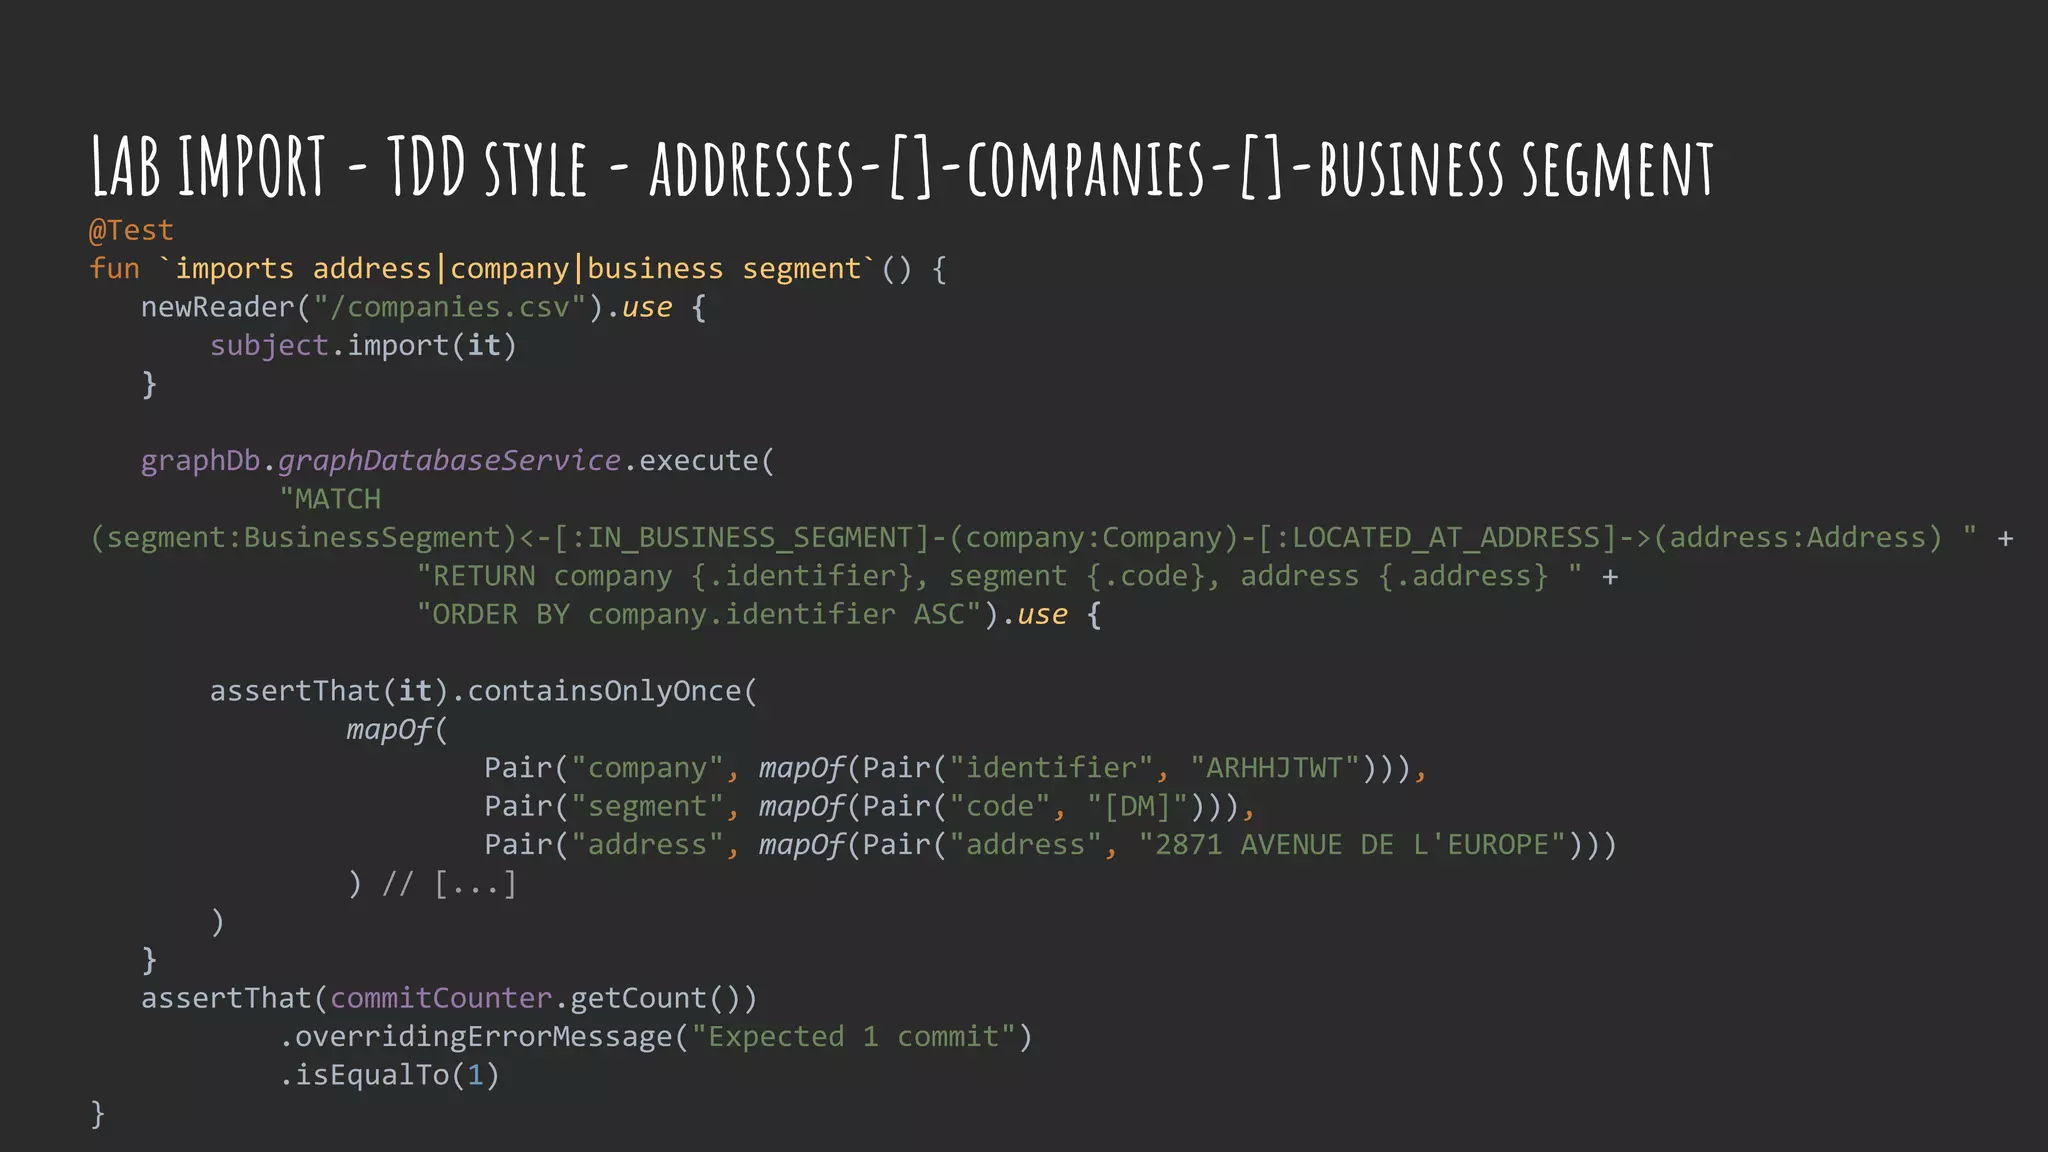Viewport: 2048px width, 1152px height.
Task: Click the "MATCH" string literal
Action: point(330,499)
